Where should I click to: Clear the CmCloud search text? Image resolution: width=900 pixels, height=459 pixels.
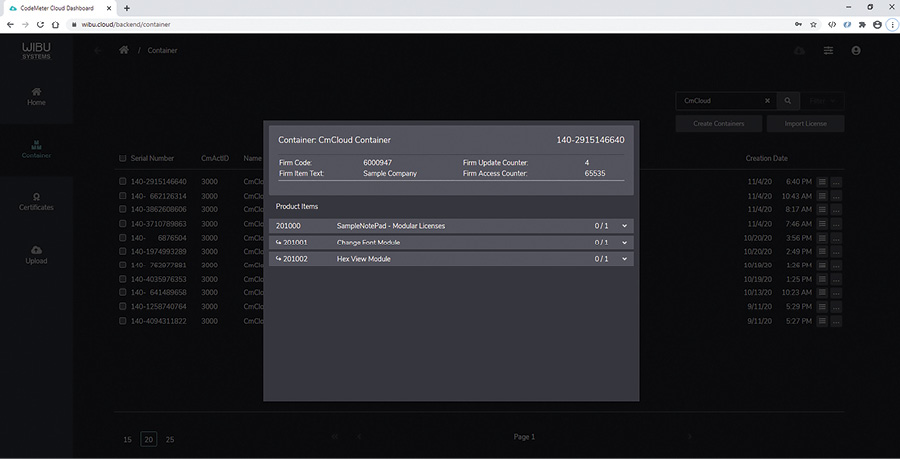[x=767, y=100]
